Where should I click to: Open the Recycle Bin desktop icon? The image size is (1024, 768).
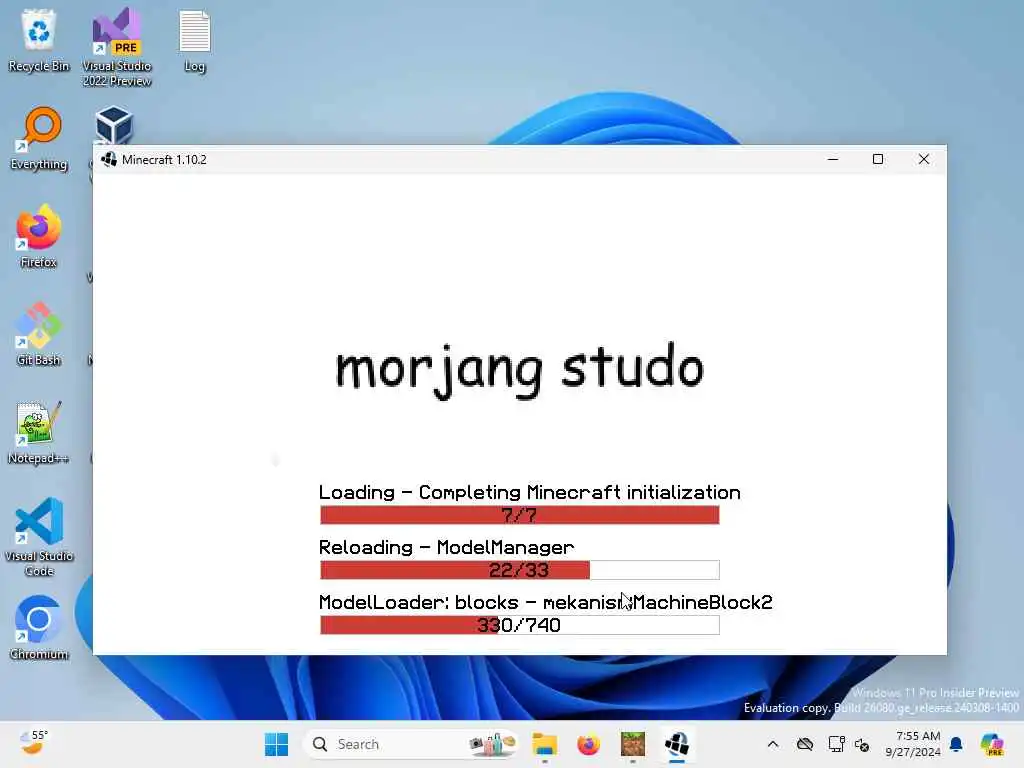click(39, 40)
